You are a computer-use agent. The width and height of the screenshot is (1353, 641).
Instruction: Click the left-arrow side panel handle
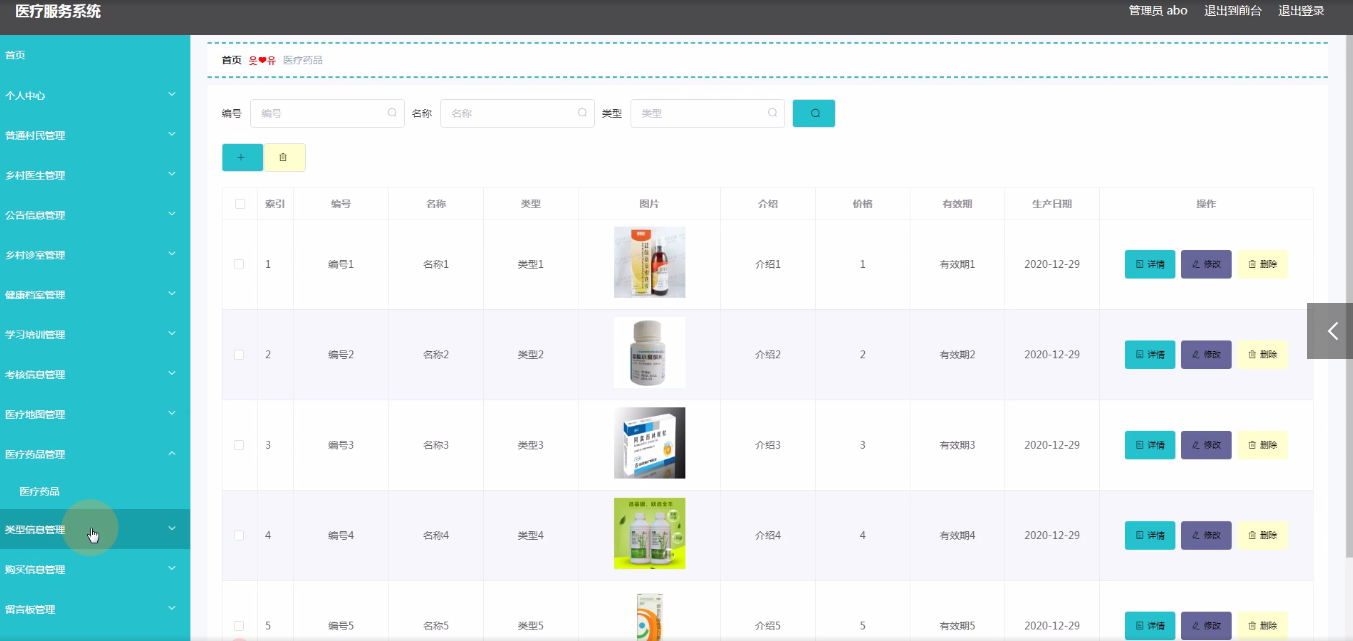pos(1330,331)
